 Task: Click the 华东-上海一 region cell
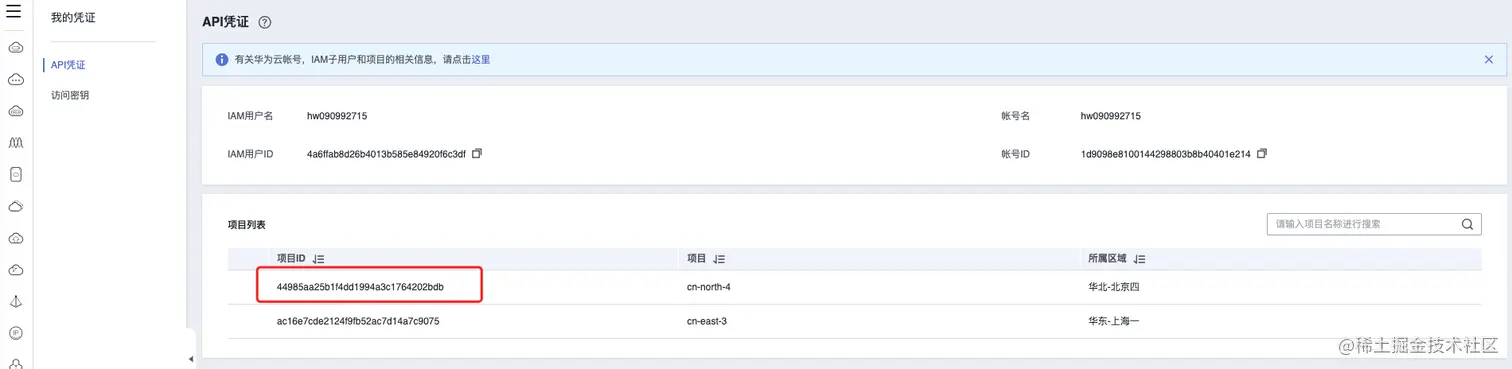[1114, 322]
